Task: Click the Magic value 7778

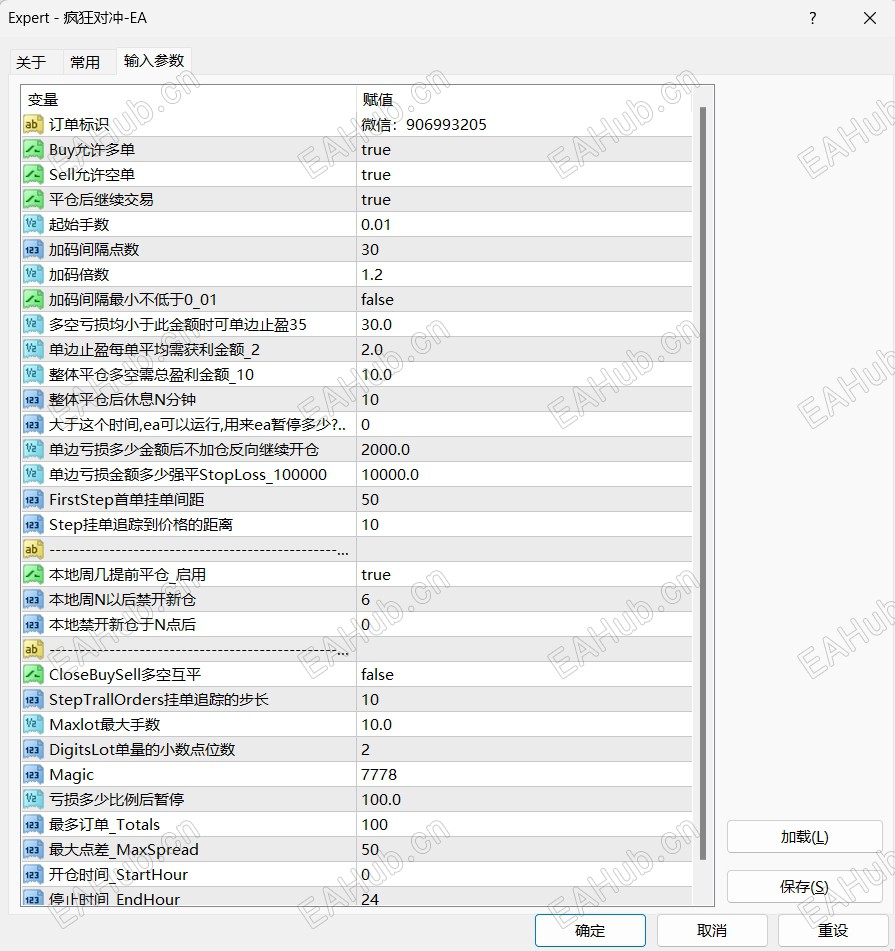Action: [x=379, y=775]
